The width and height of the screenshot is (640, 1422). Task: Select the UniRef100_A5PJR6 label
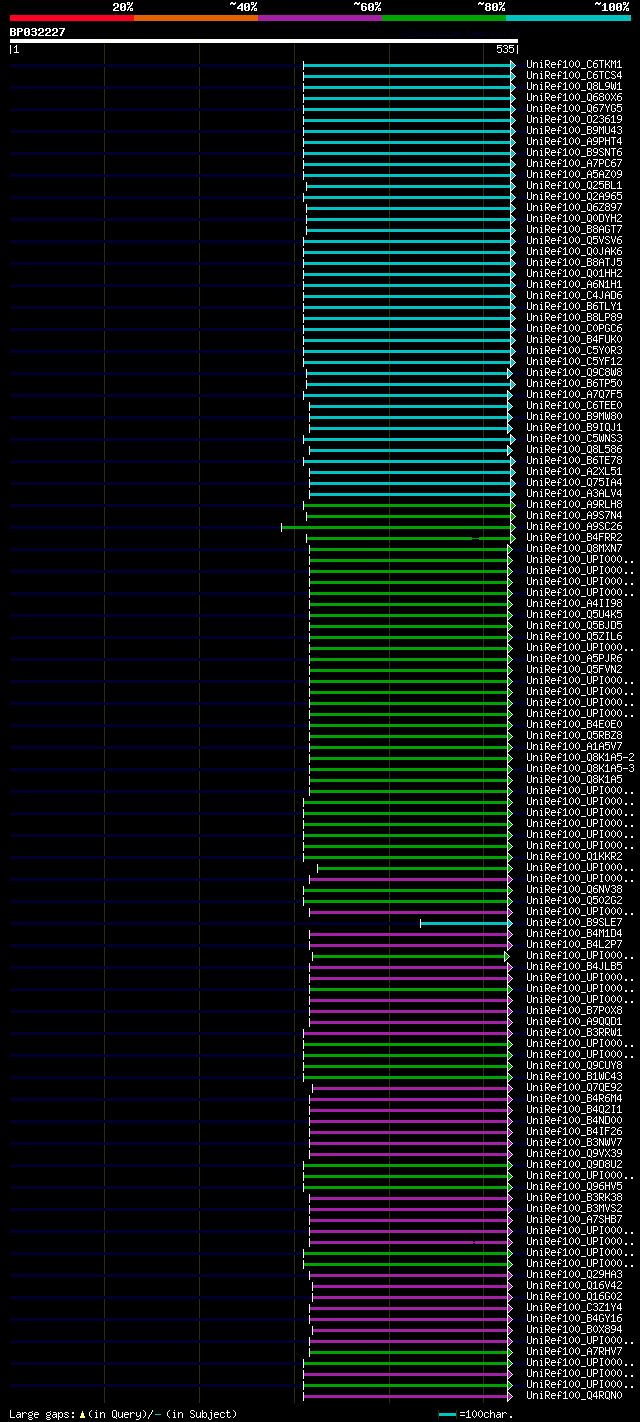click(574, 658)
